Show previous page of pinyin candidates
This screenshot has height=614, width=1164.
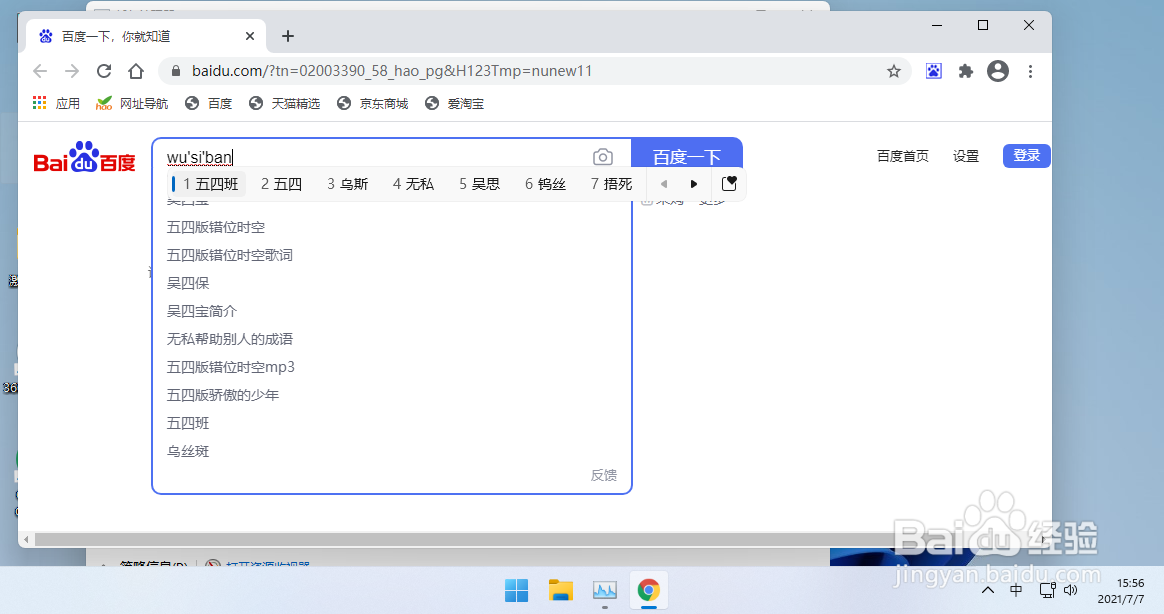664,183
